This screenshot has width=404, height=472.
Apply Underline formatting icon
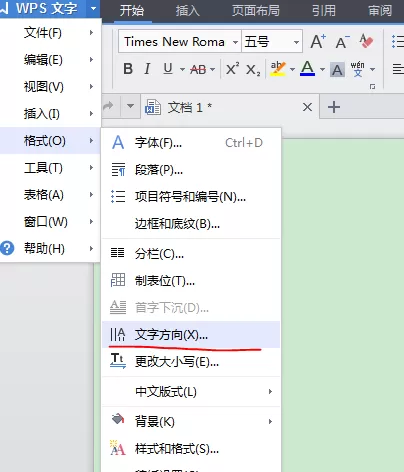[x=168, y=69]
